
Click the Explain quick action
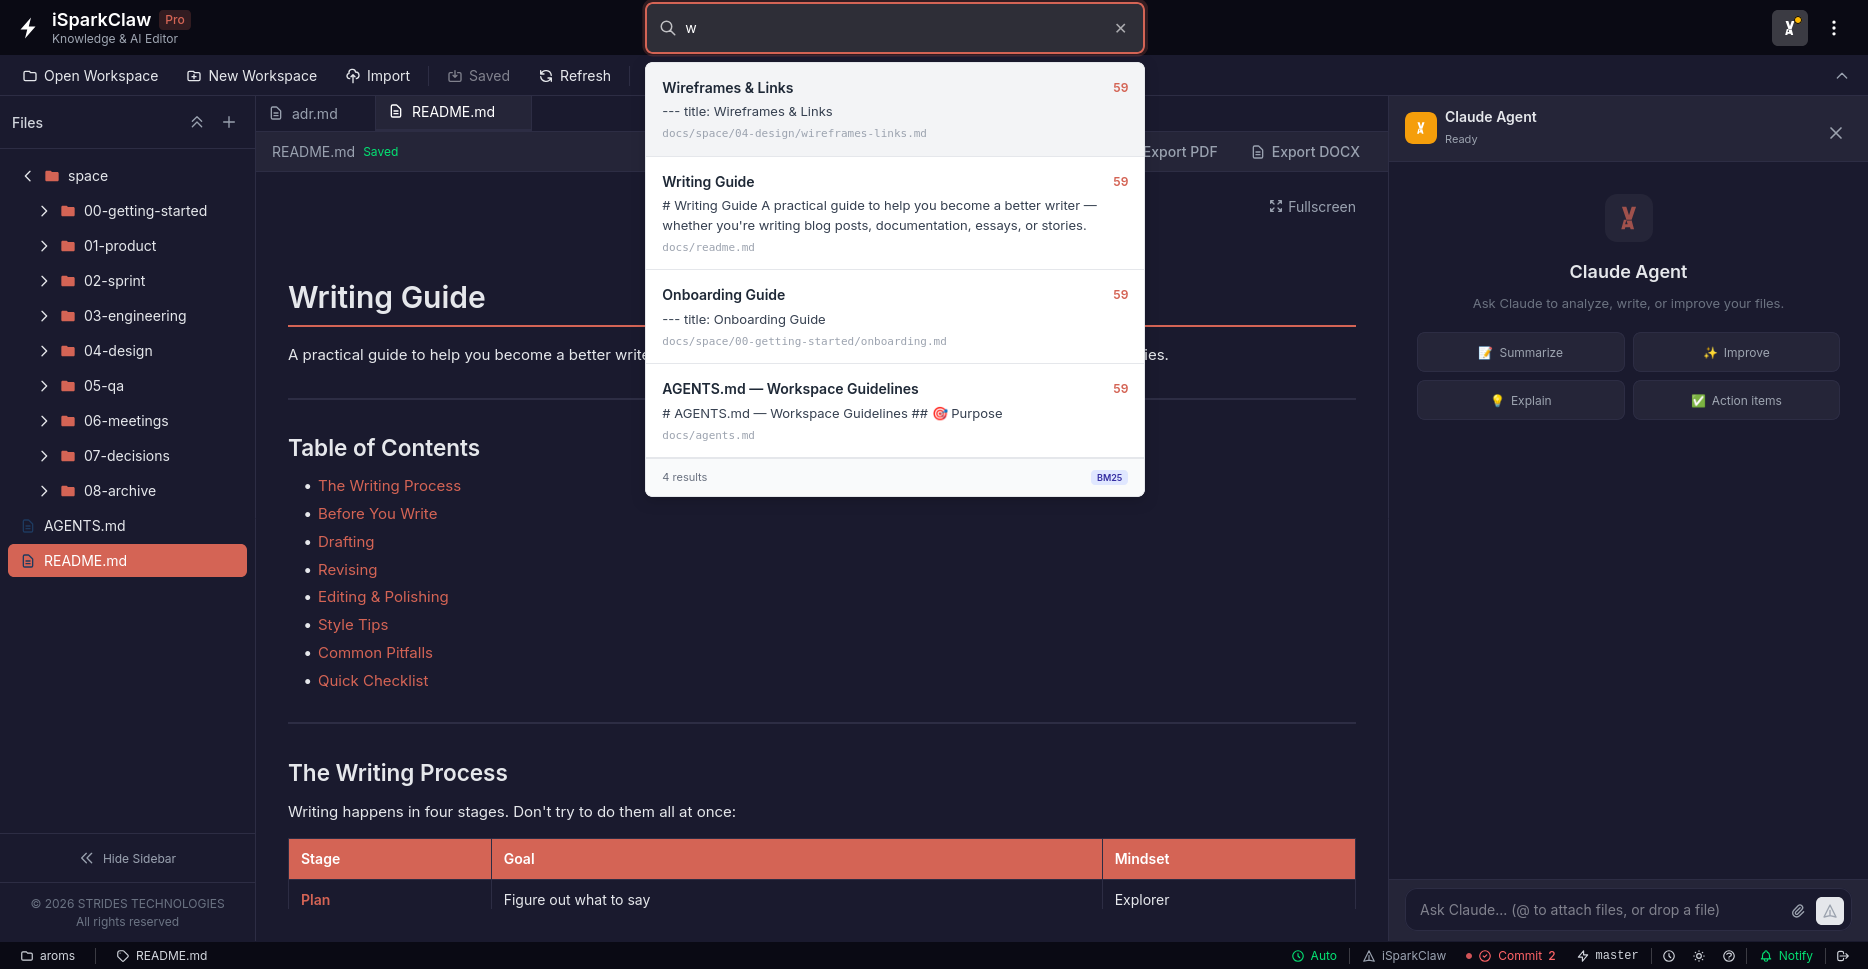tap(1520, 400)
